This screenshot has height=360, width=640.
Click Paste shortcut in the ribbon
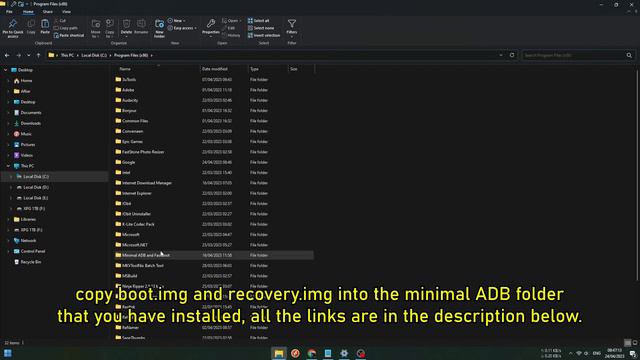pos(69,36)
